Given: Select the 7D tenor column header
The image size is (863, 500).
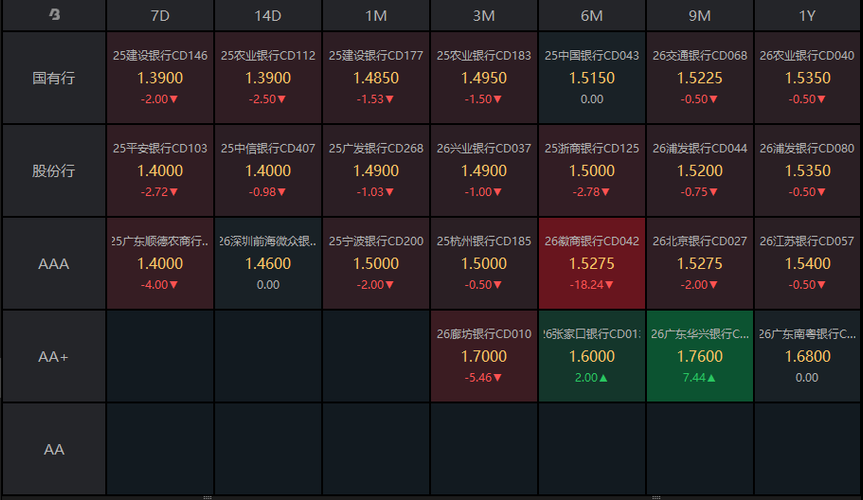Looking at the screenshot, I should tap(160, 15).
